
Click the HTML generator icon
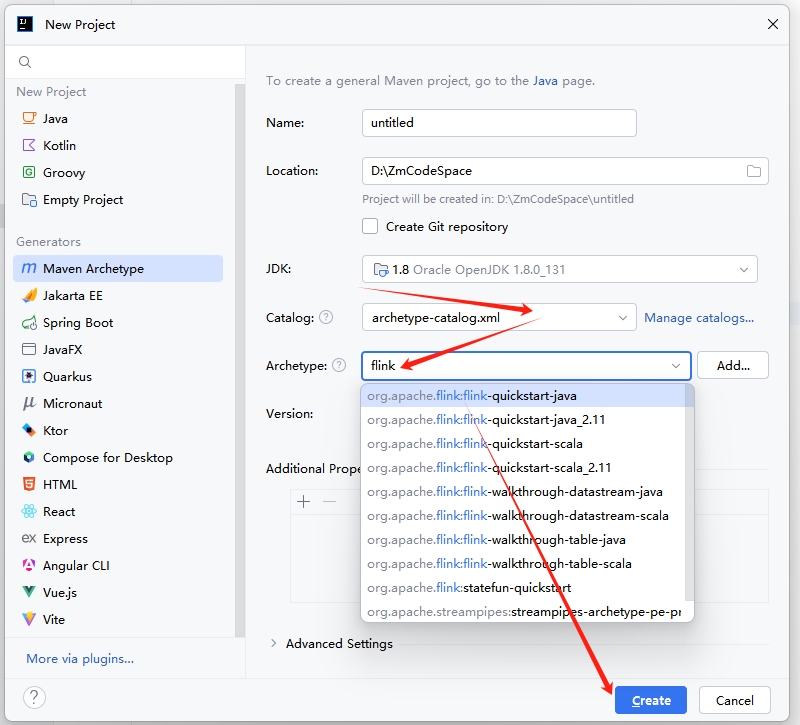click(x=29, y=484)
